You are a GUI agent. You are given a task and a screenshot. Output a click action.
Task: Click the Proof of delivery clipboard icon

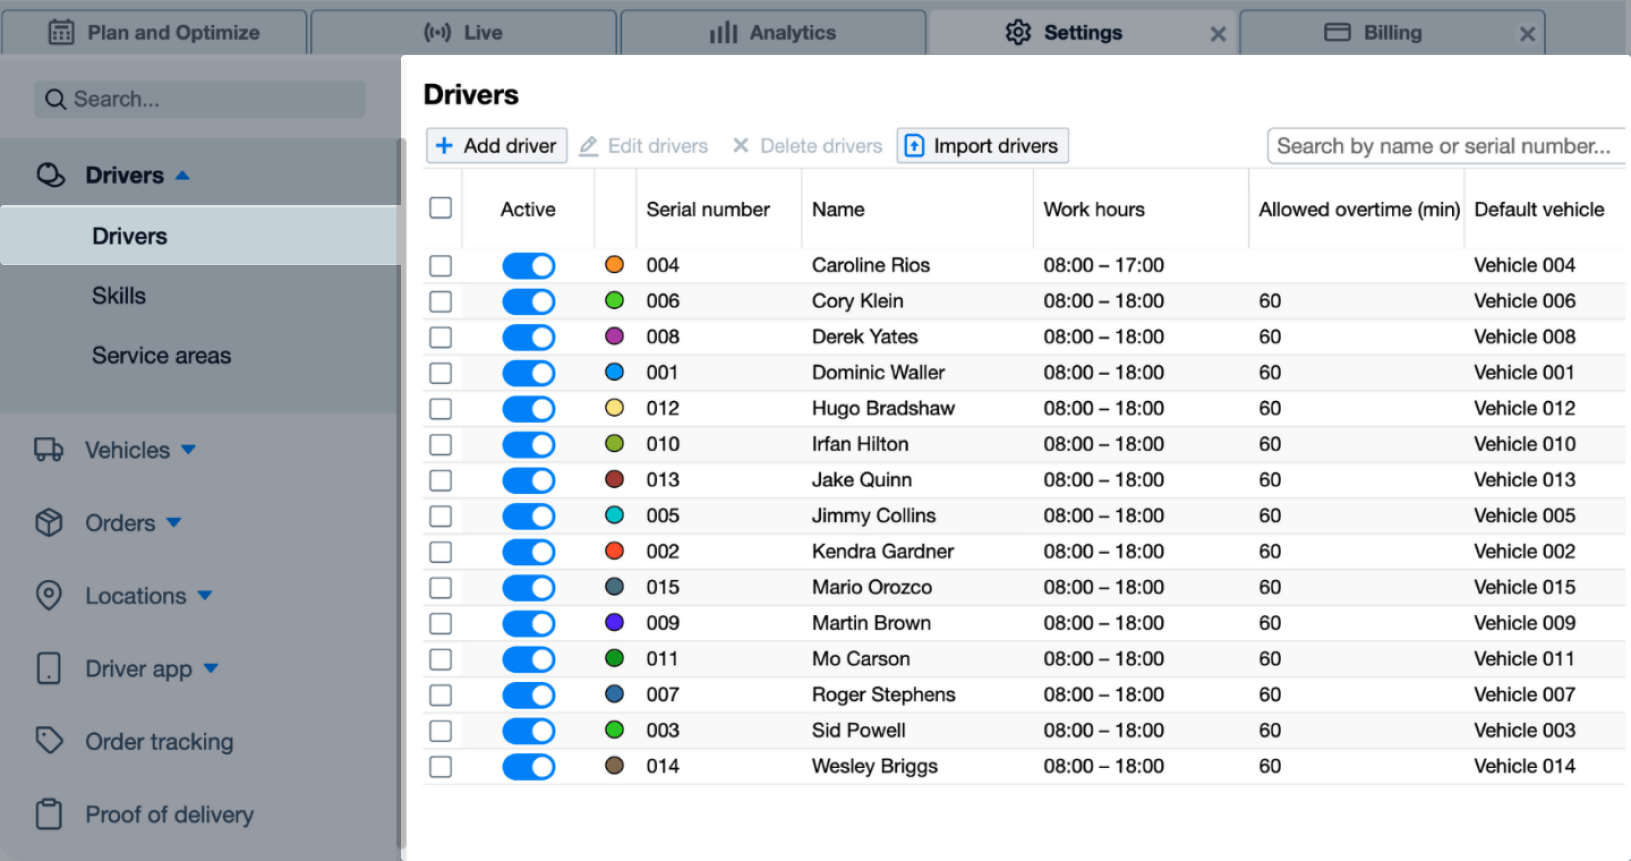(x=49, y=814)
